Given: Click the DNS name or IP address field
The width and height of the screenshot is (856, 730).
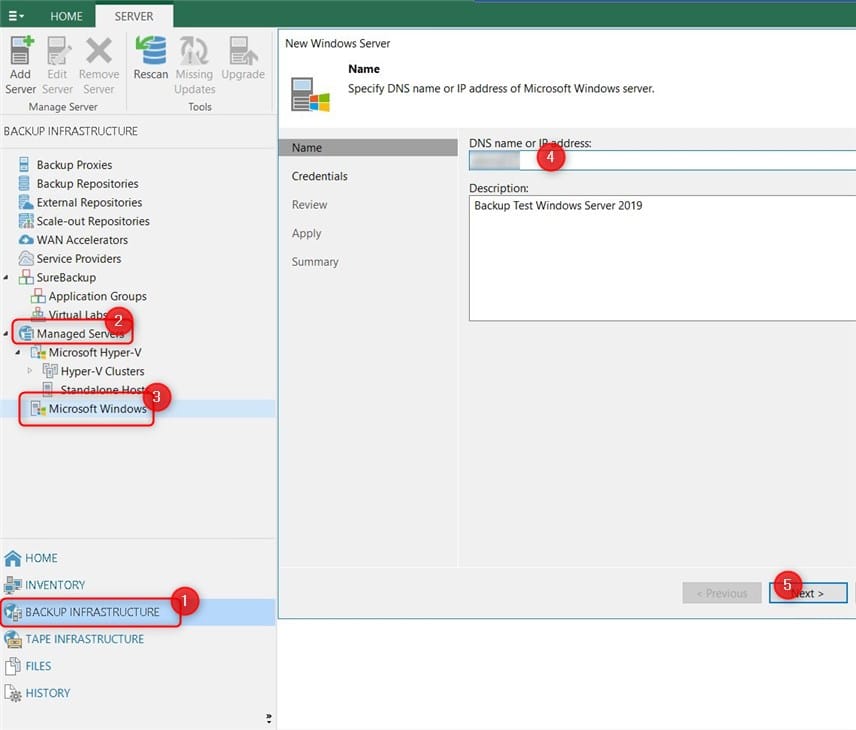Looking at the screenshot, I should click(x=662, y=160).
